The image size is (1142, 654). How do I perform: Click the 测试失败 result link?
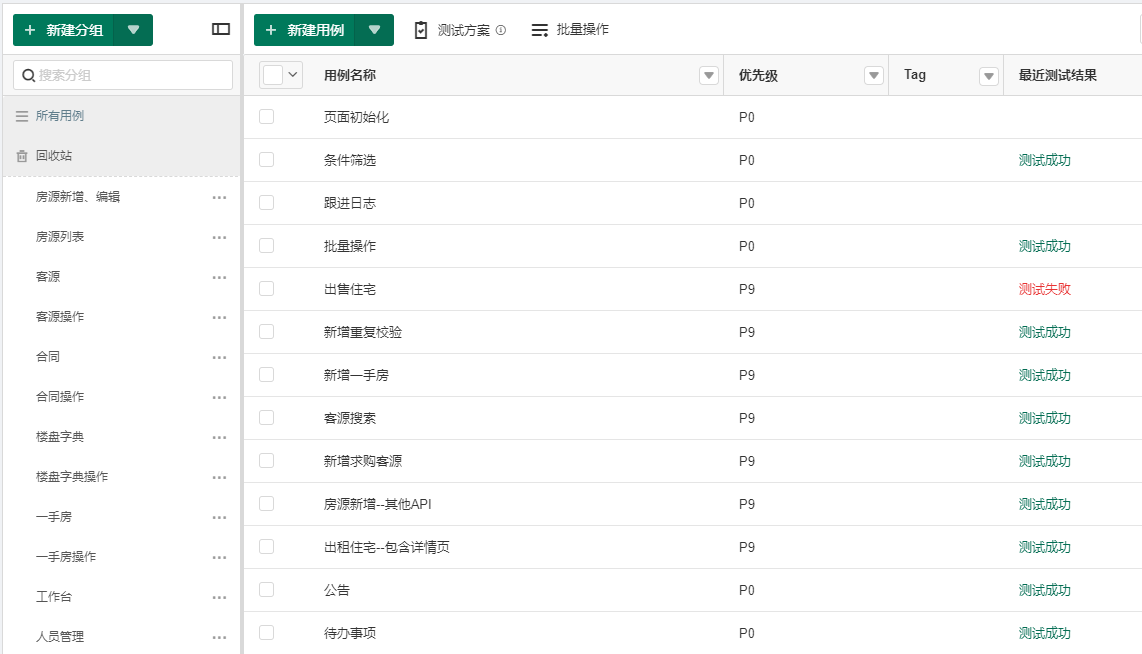tap(1044, 289)
